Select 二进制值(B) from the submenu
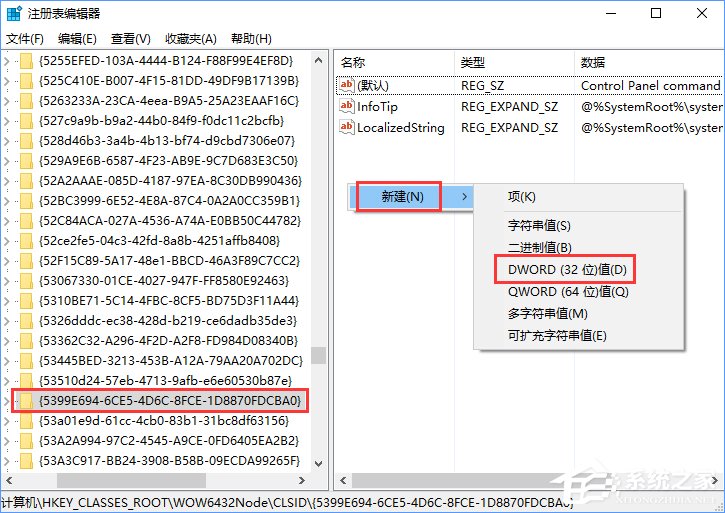 [x=578, y=247]
